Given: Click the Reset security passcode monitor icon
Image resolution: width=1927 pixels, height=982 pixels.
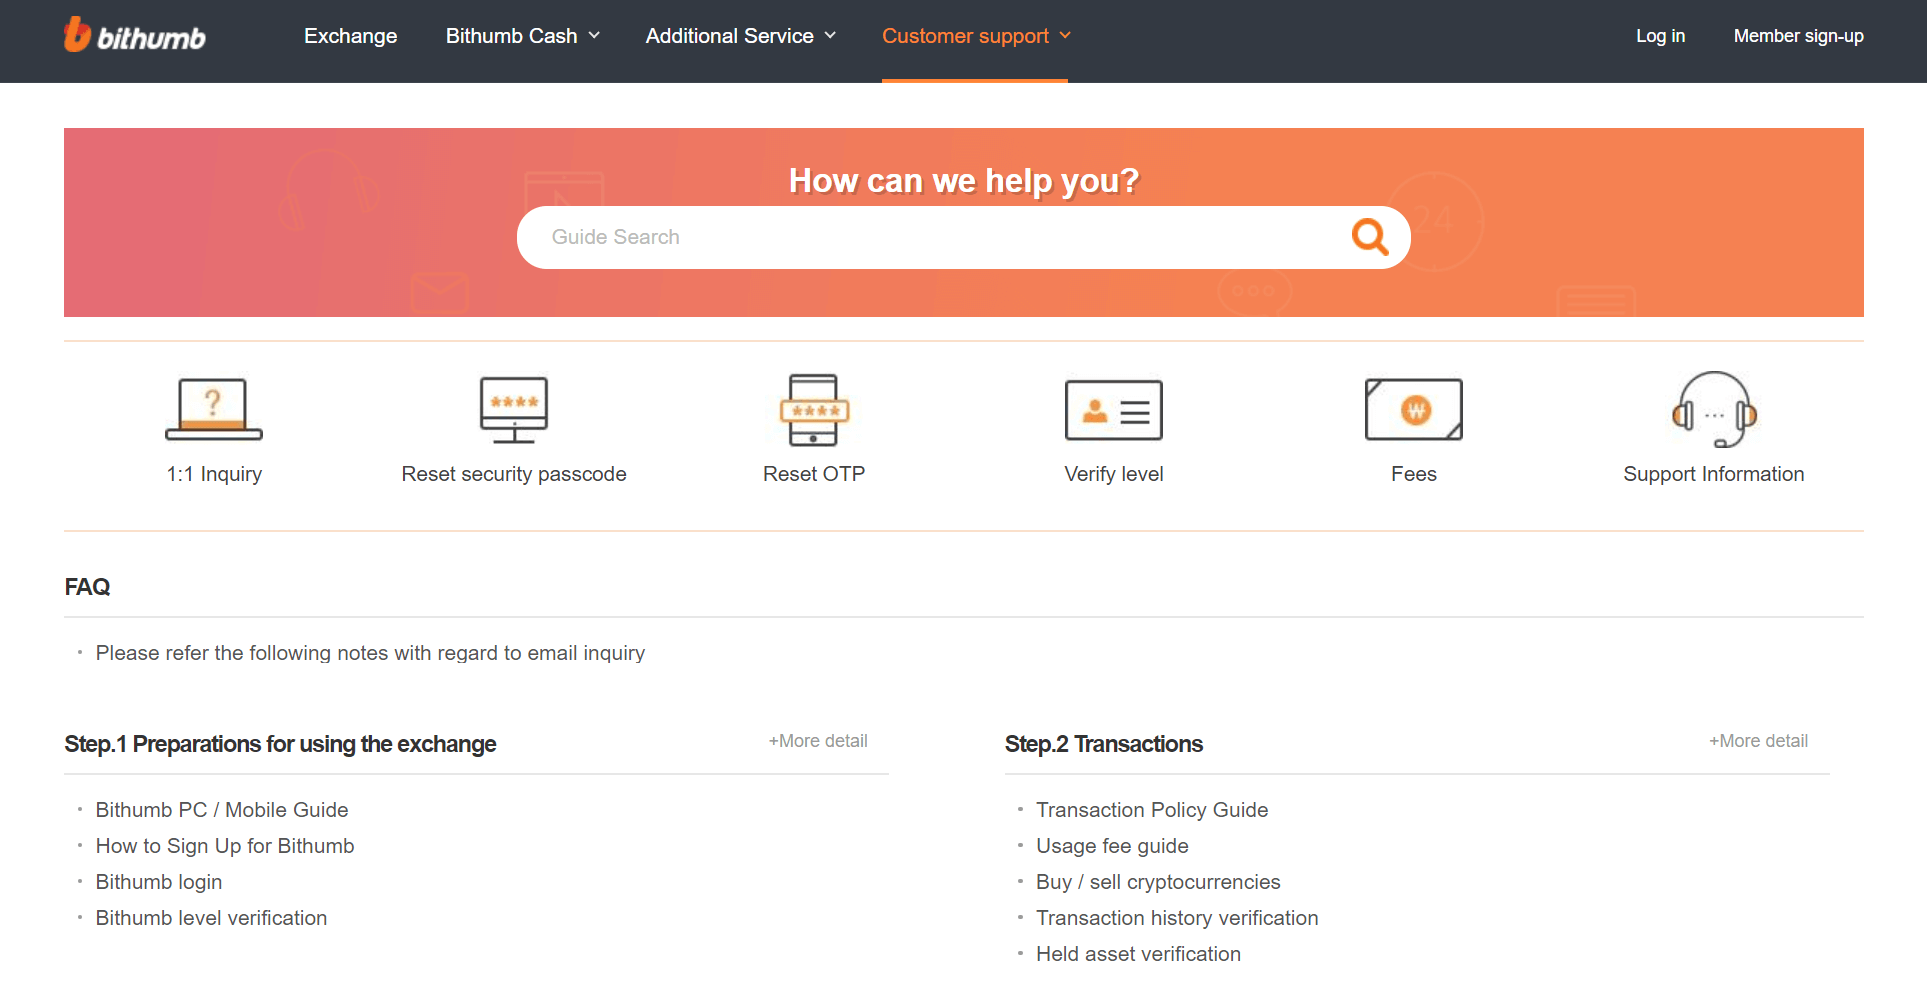Looking at the screenshot, I should tap(514, 409).
